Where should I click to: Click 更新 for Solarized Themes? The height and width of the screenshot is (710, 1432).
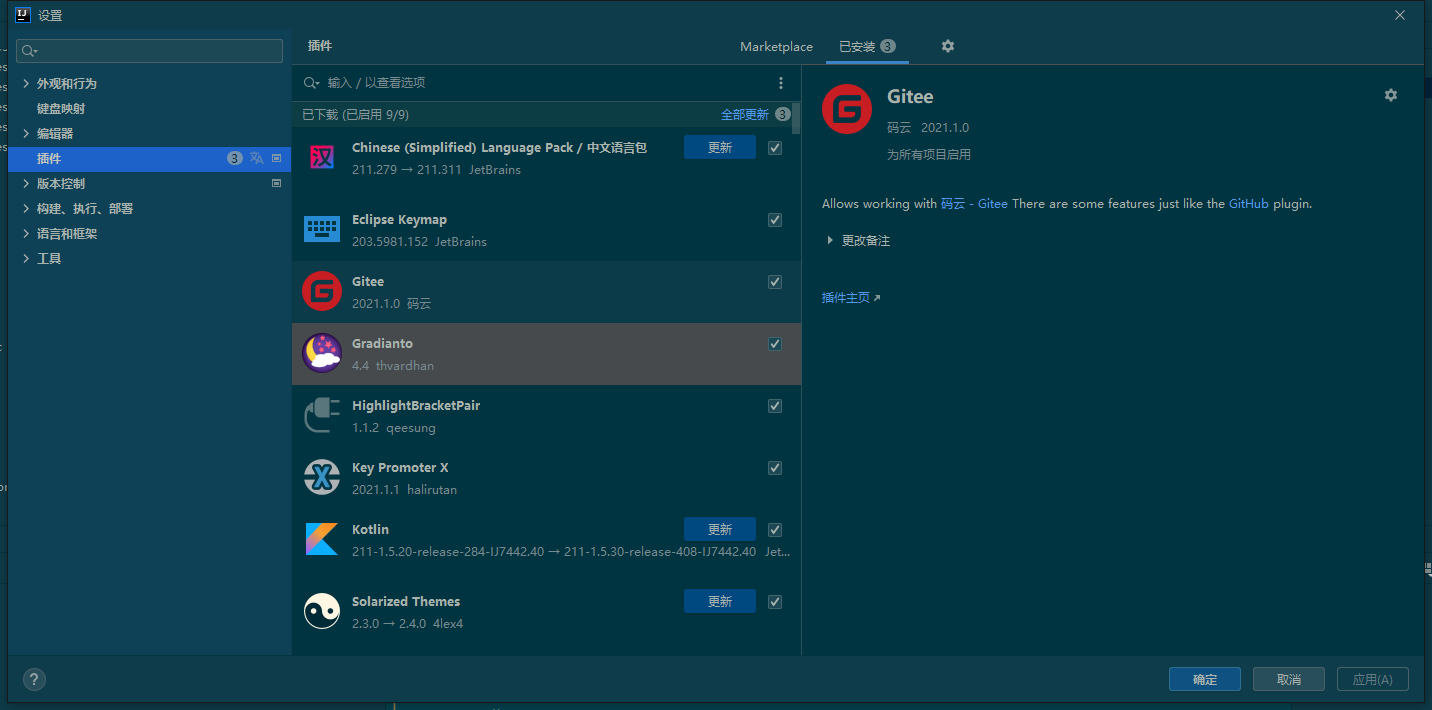click(x=720, y=601)
